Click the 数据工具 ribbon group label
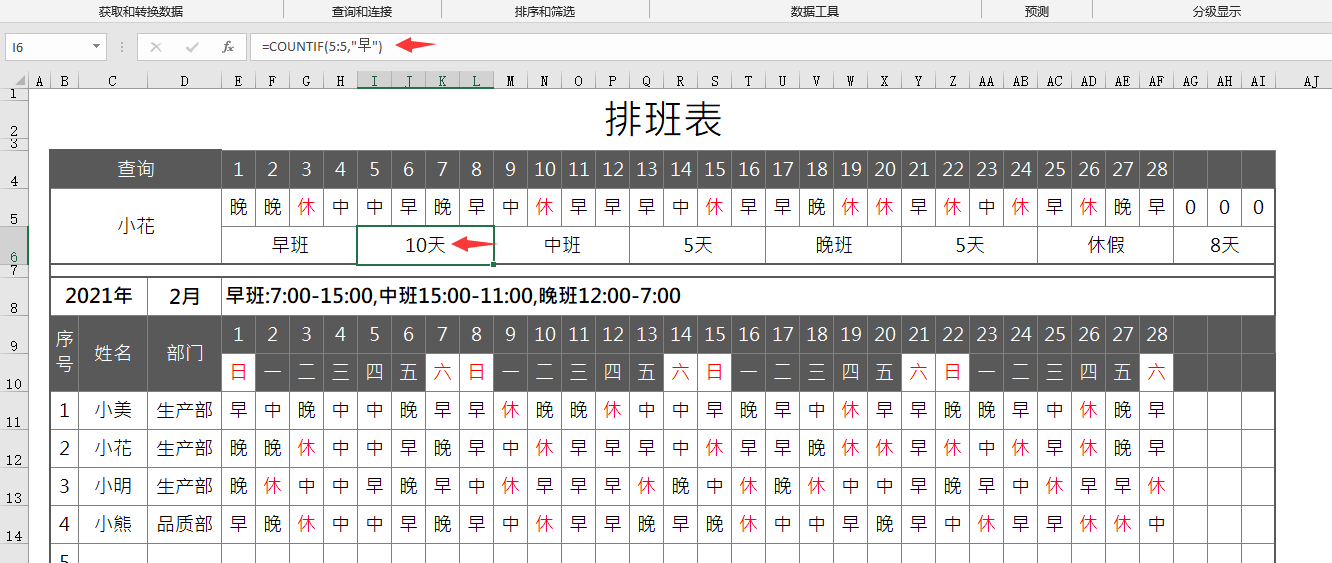The image size is (1332, 563). [x=814, y=12]
